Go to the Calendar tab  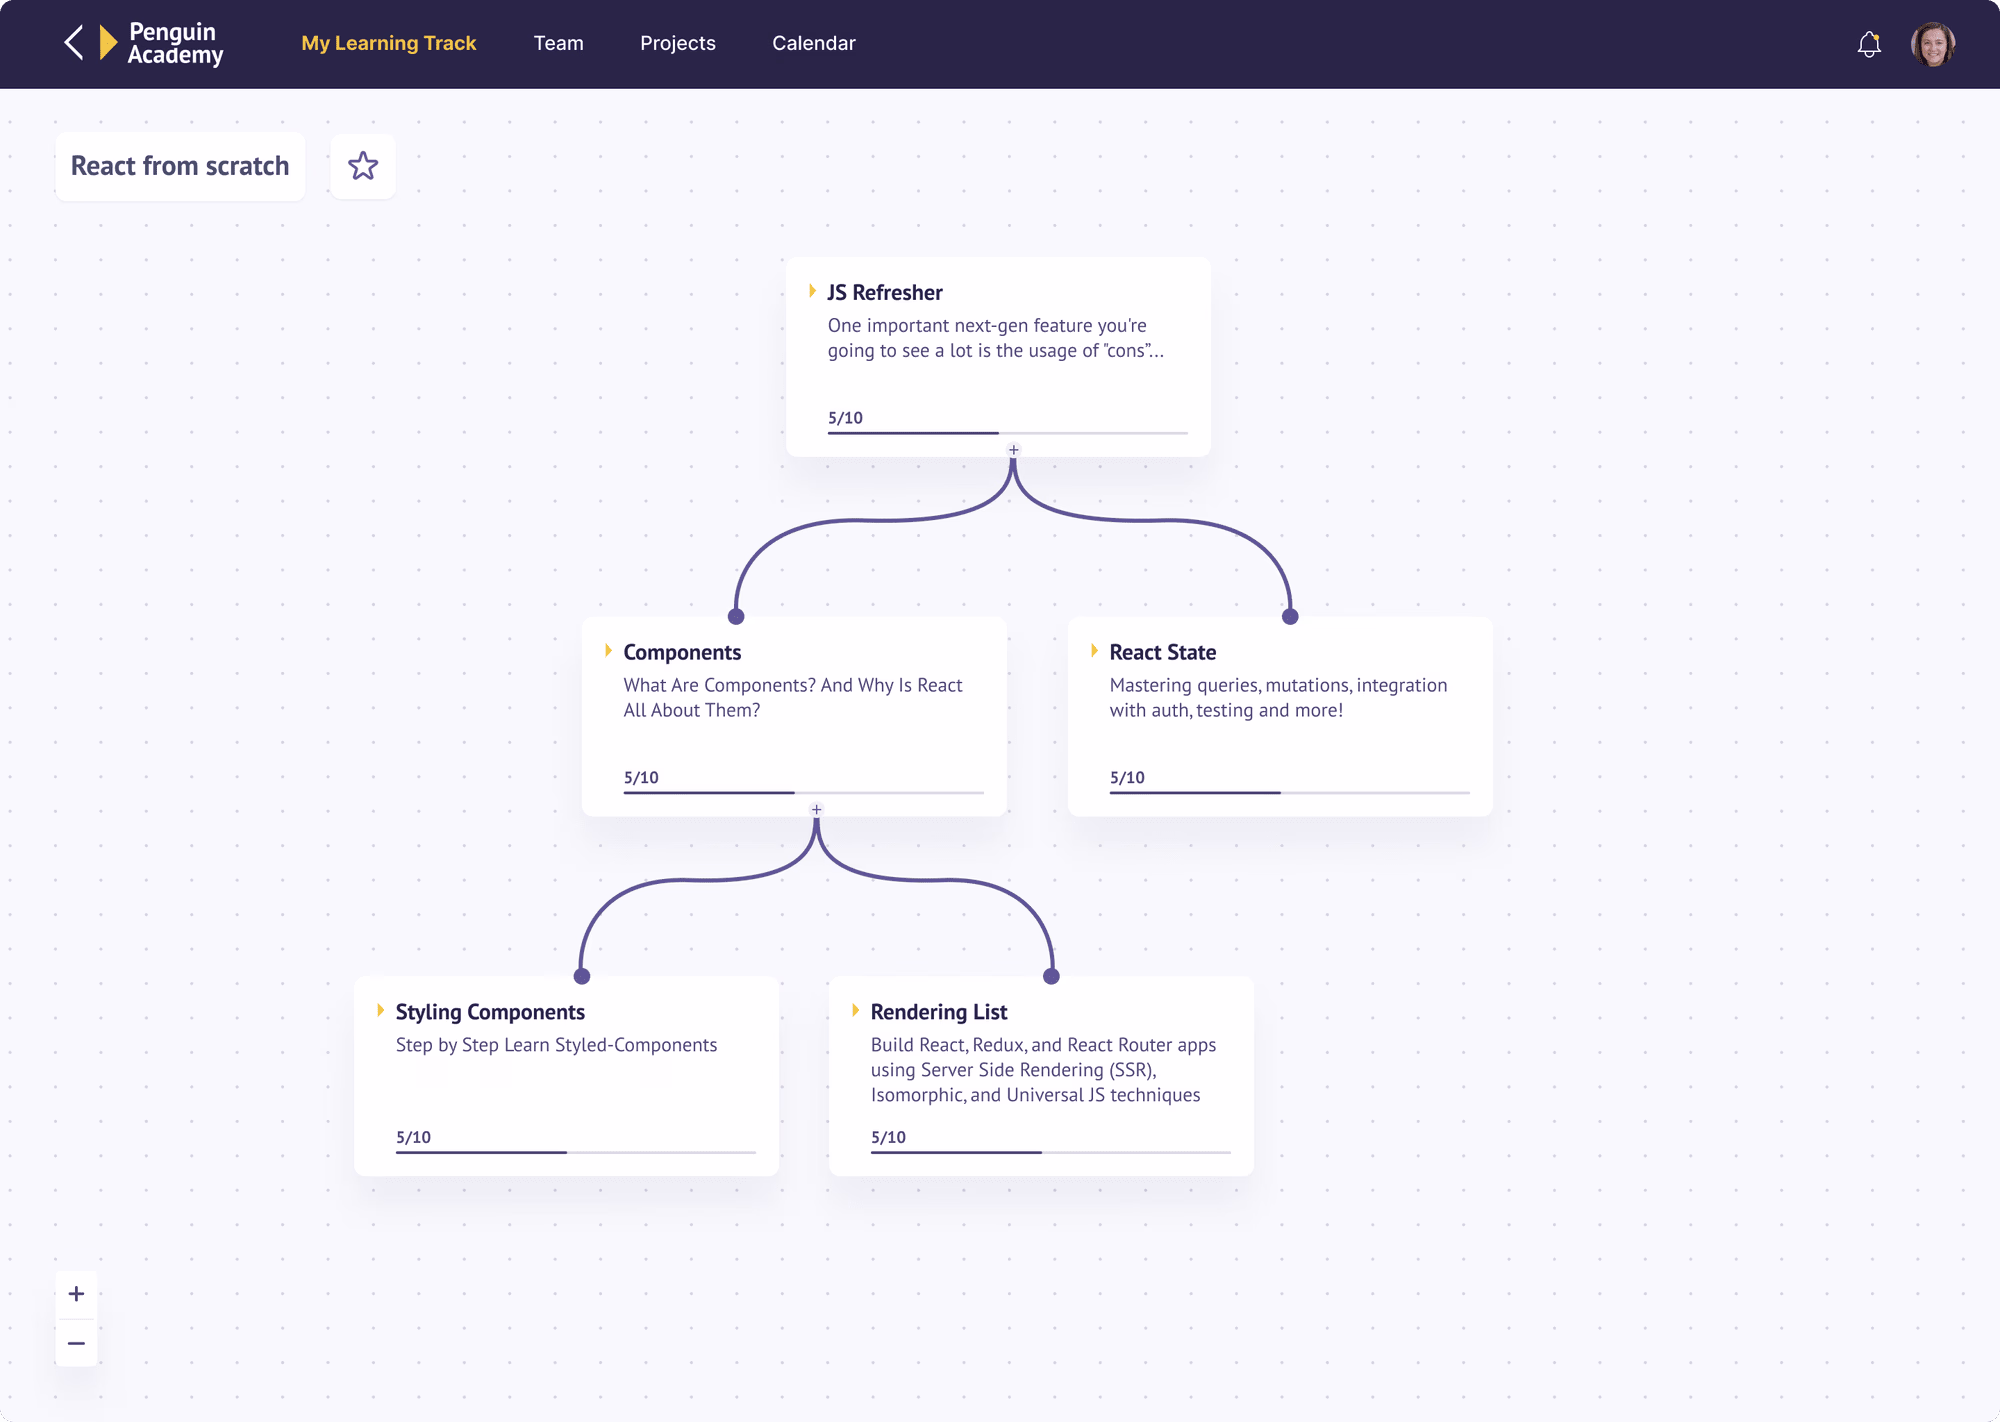(813, 43)
